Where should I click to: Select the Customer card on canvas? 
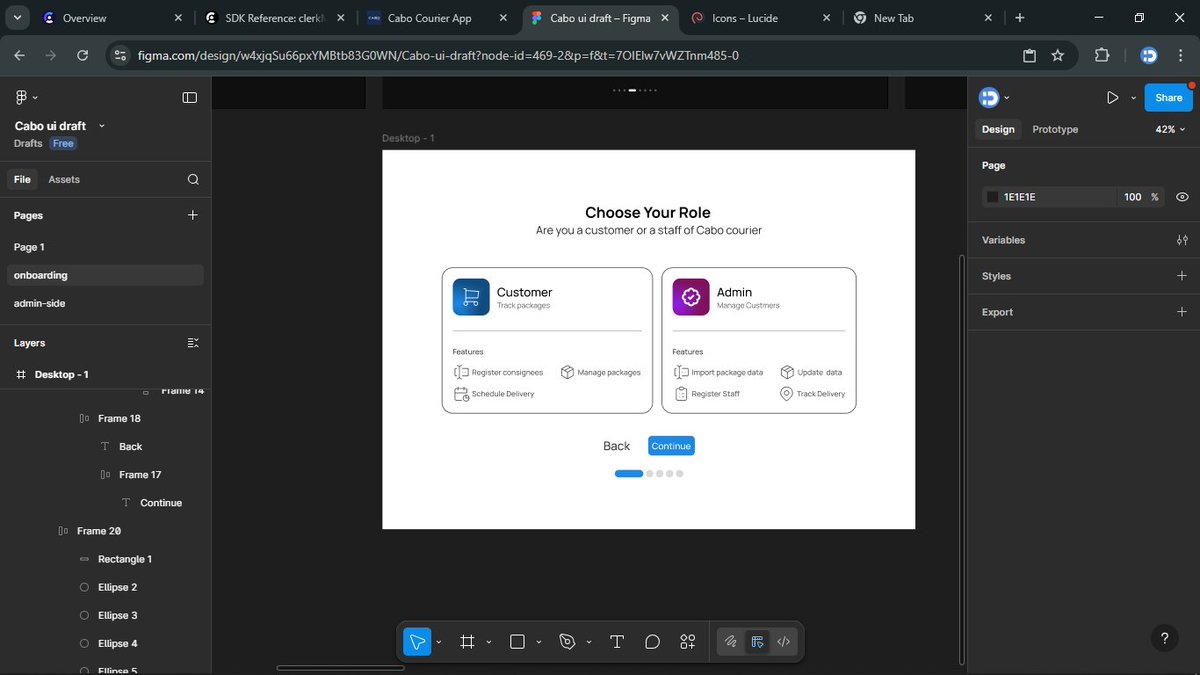tap(547, 340)
